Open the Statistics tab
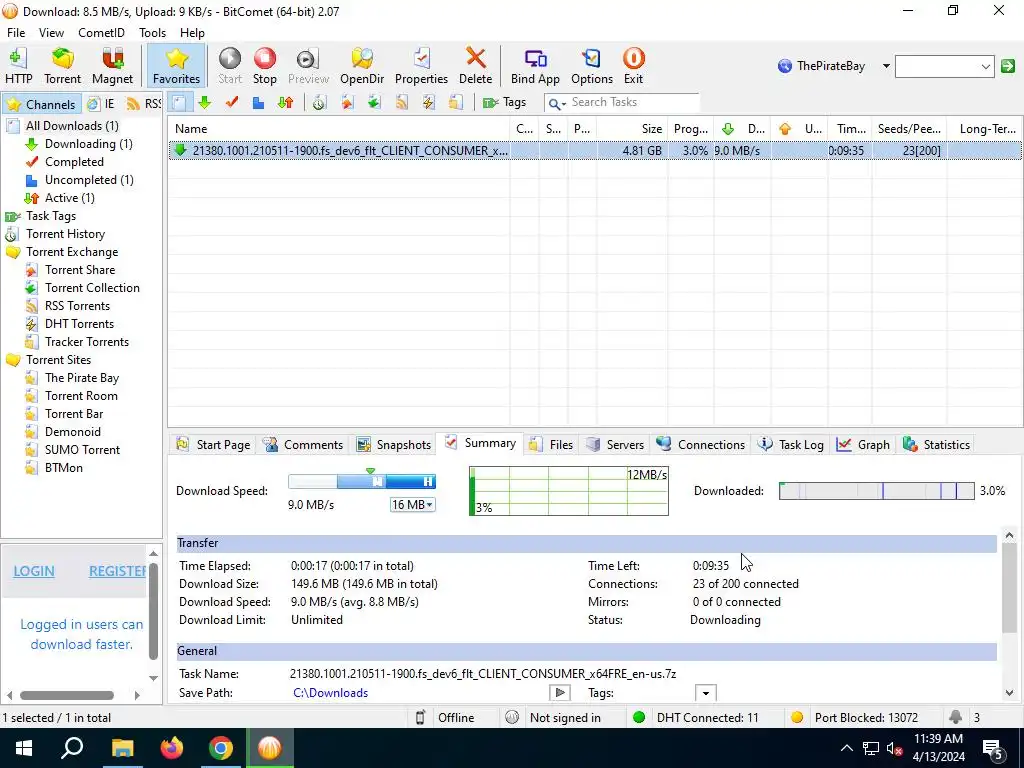This screenshot has width=1024, height=768. (x=936, y=445)
